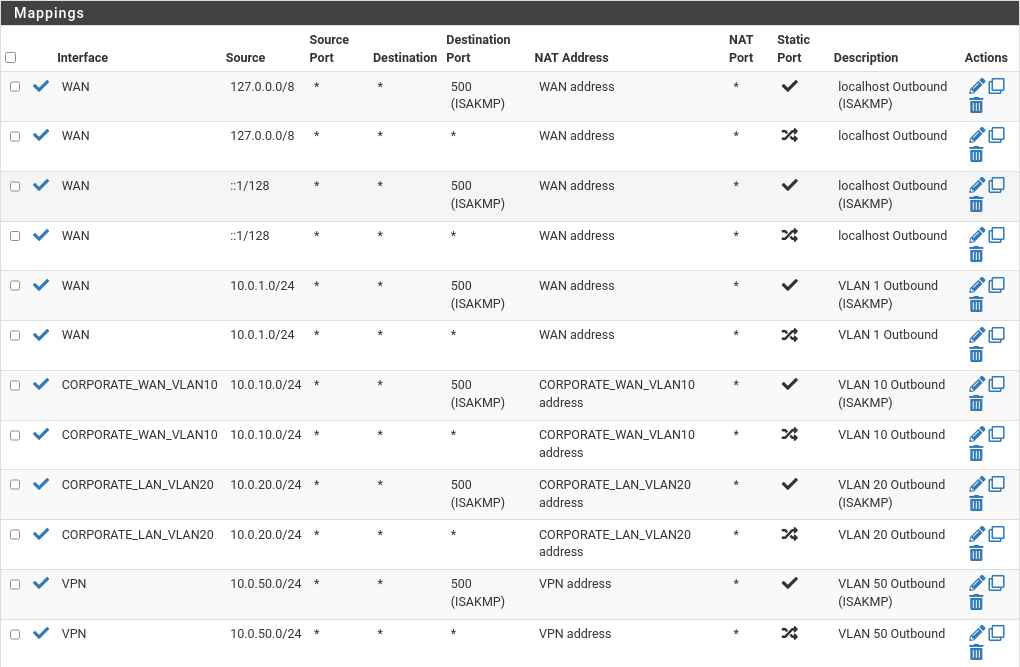
Task: Select checkbox for 10.0.10.0/24 ISAKMP rule
Action: [x=15, y=385]
